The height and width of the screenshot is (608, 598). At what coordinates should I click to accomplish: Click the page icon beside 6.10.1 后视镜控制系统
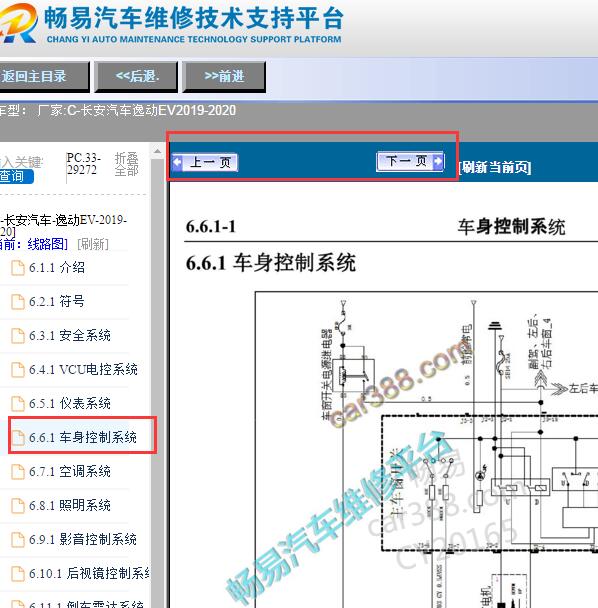(x=17, y=574)
